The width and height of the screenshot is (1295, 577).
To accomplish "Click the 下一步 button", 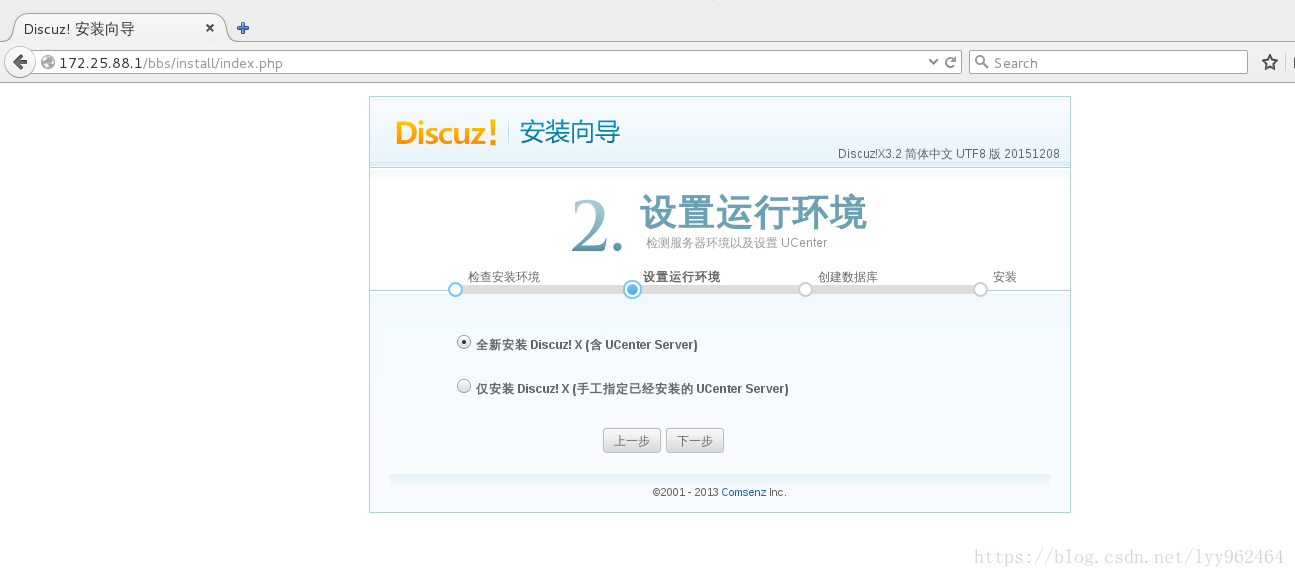I will tap(695, 441).
